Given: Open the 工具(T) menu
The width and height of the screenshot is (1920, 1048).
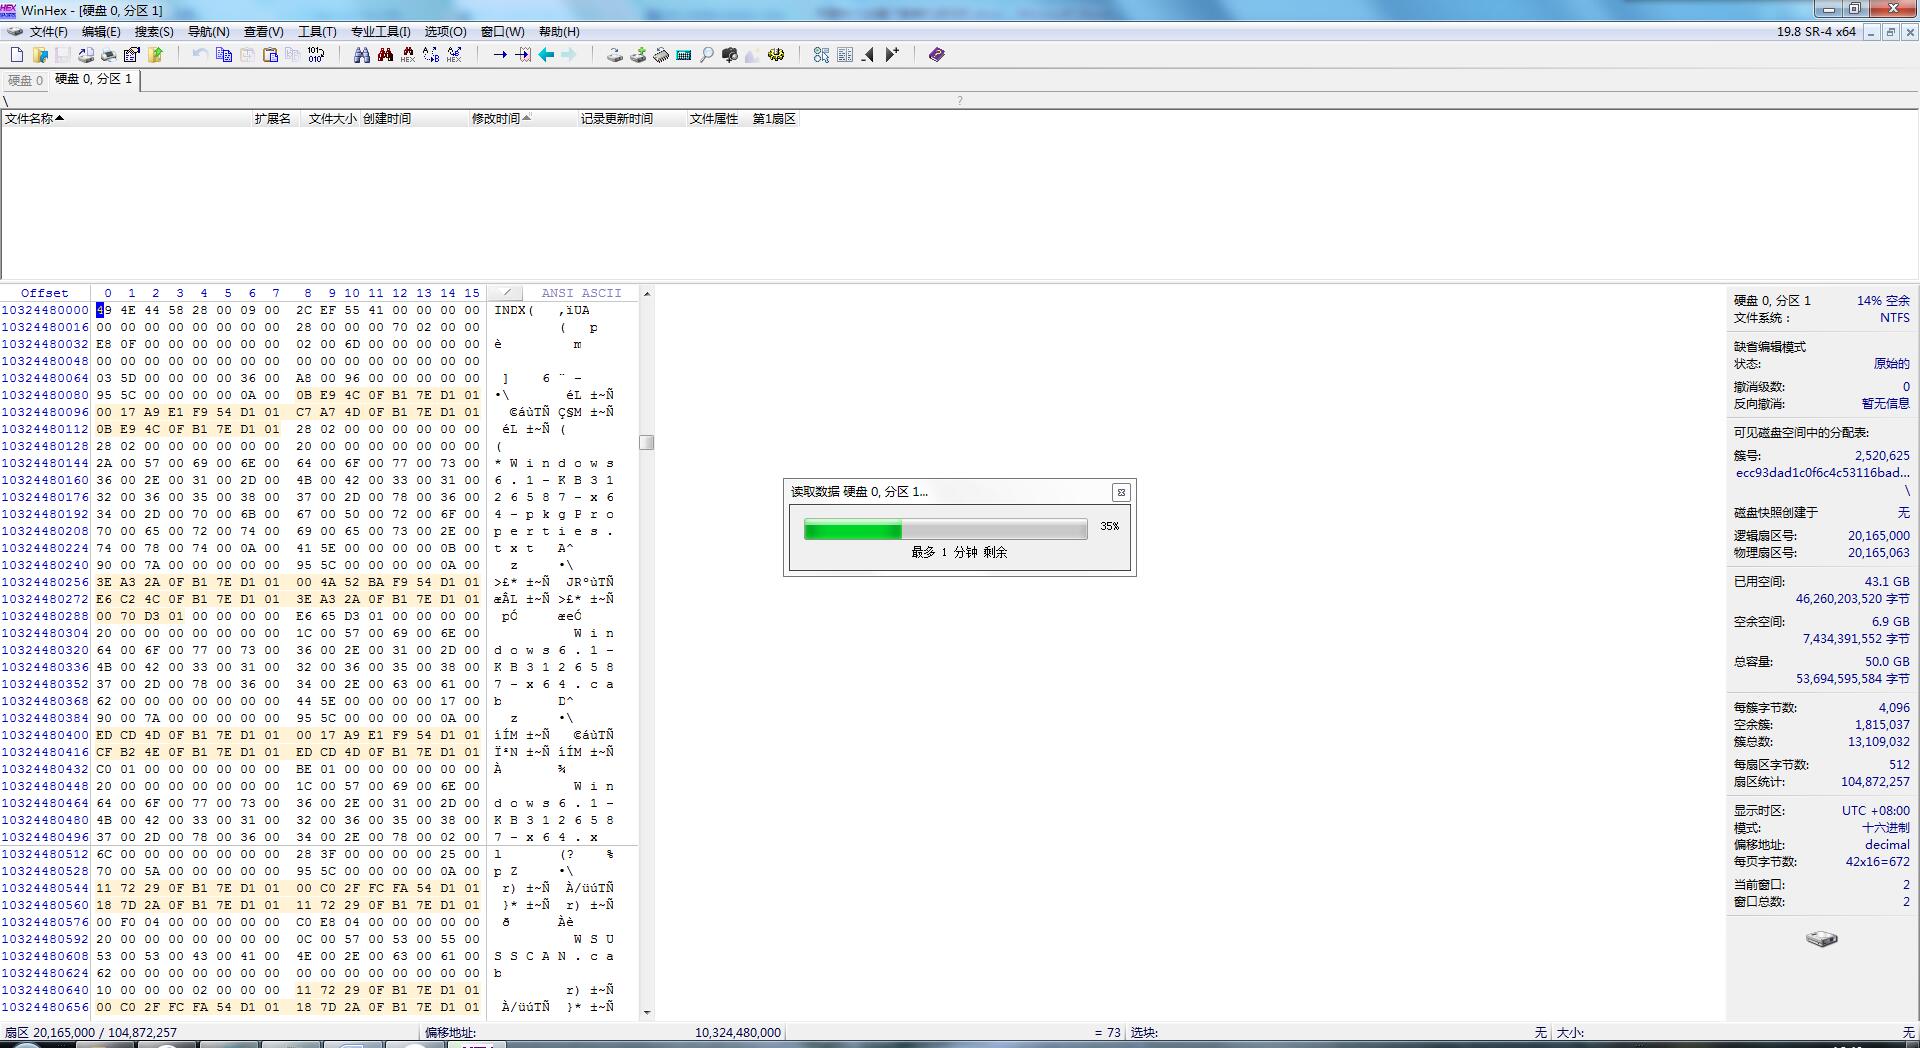Looking at the screenshot, I should tap(317, 32).
